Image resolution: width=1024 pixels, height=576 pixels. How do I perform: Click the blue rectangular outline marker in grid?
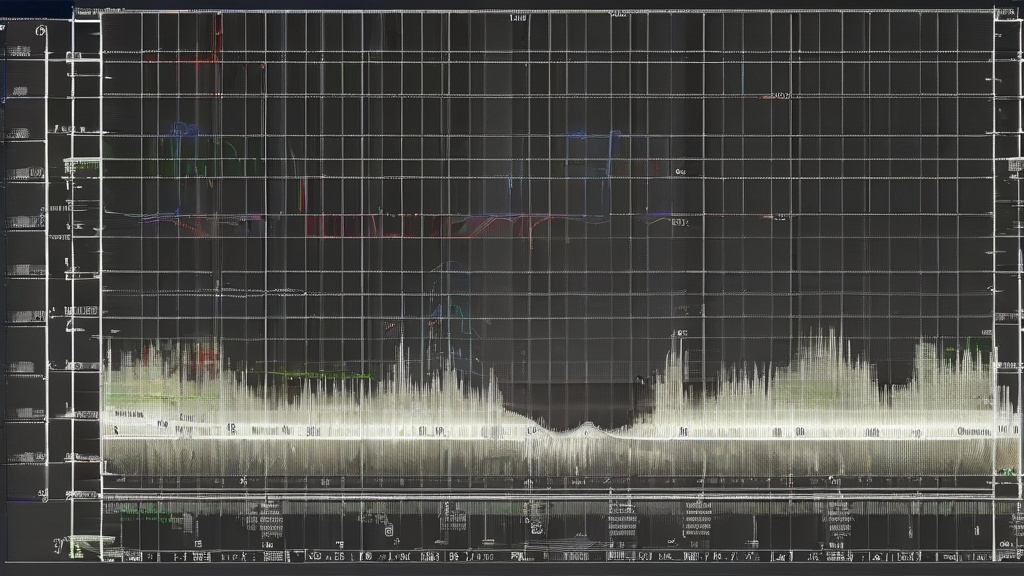tap(591, 152)
